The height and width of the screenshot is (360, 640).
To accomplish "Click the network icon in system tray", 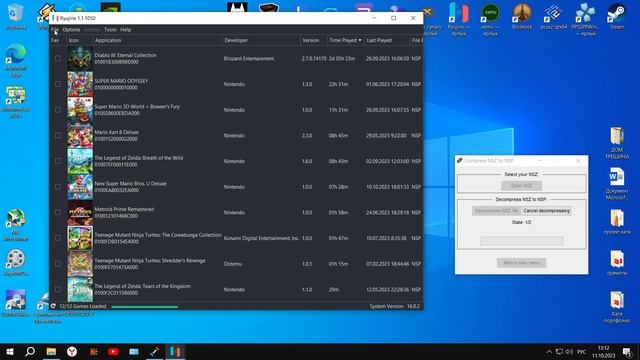I will point(559,351).
